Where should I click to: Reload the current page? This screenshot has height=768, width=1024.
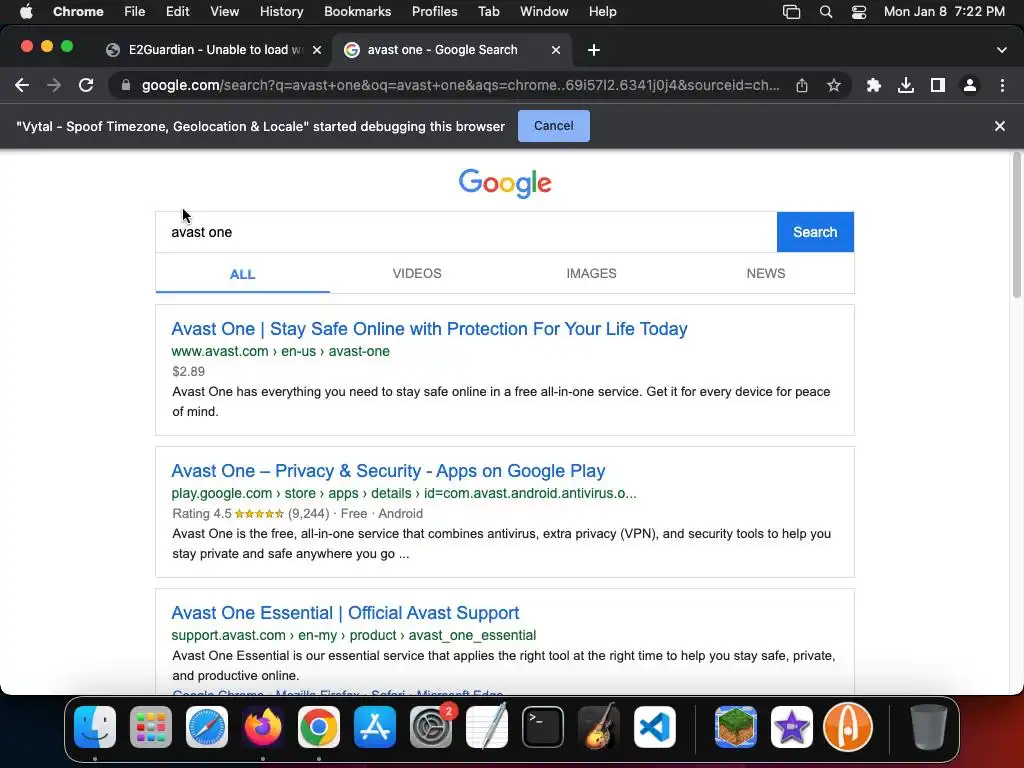86,85
